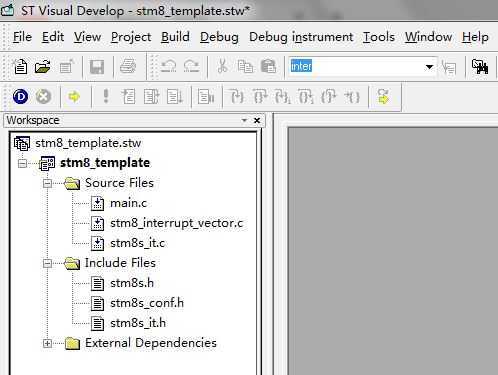Click the Paste clipboard icon
Viewport: 498px width, 375px height.
[268, 66]
